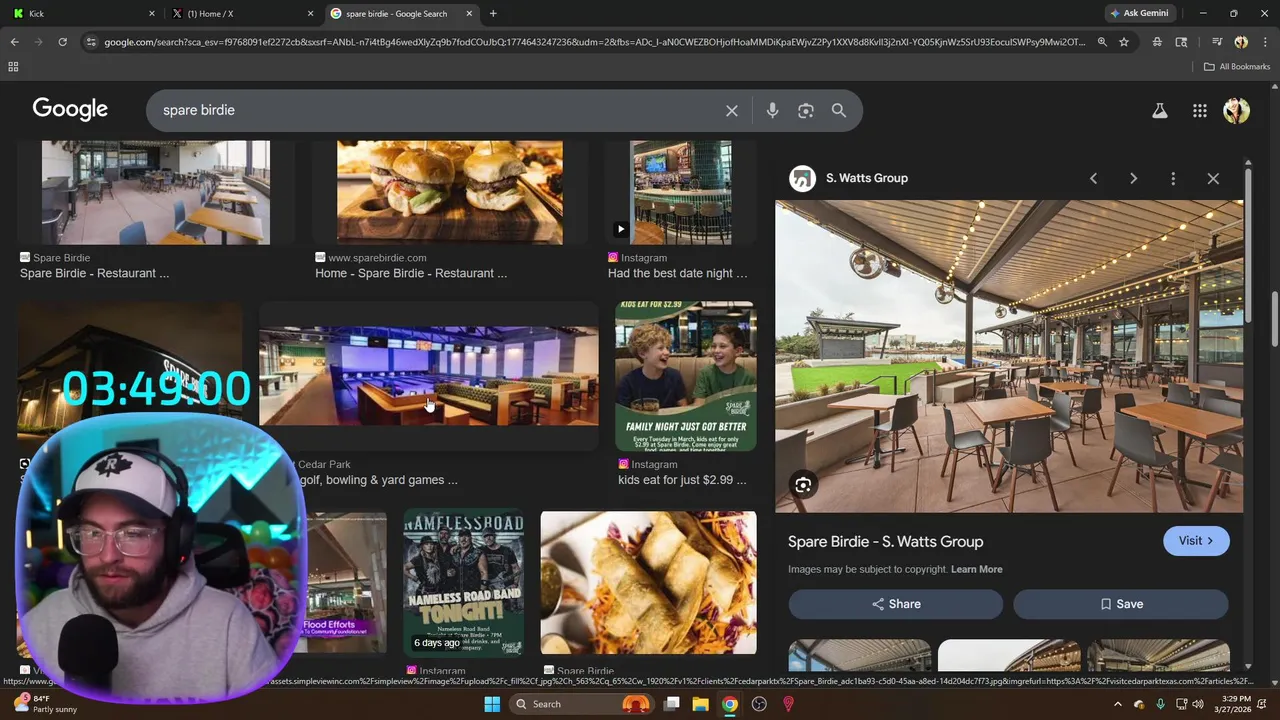Open the All Bookmarks folder
The image size is (1280, 720).
[x=1237, y=67]
